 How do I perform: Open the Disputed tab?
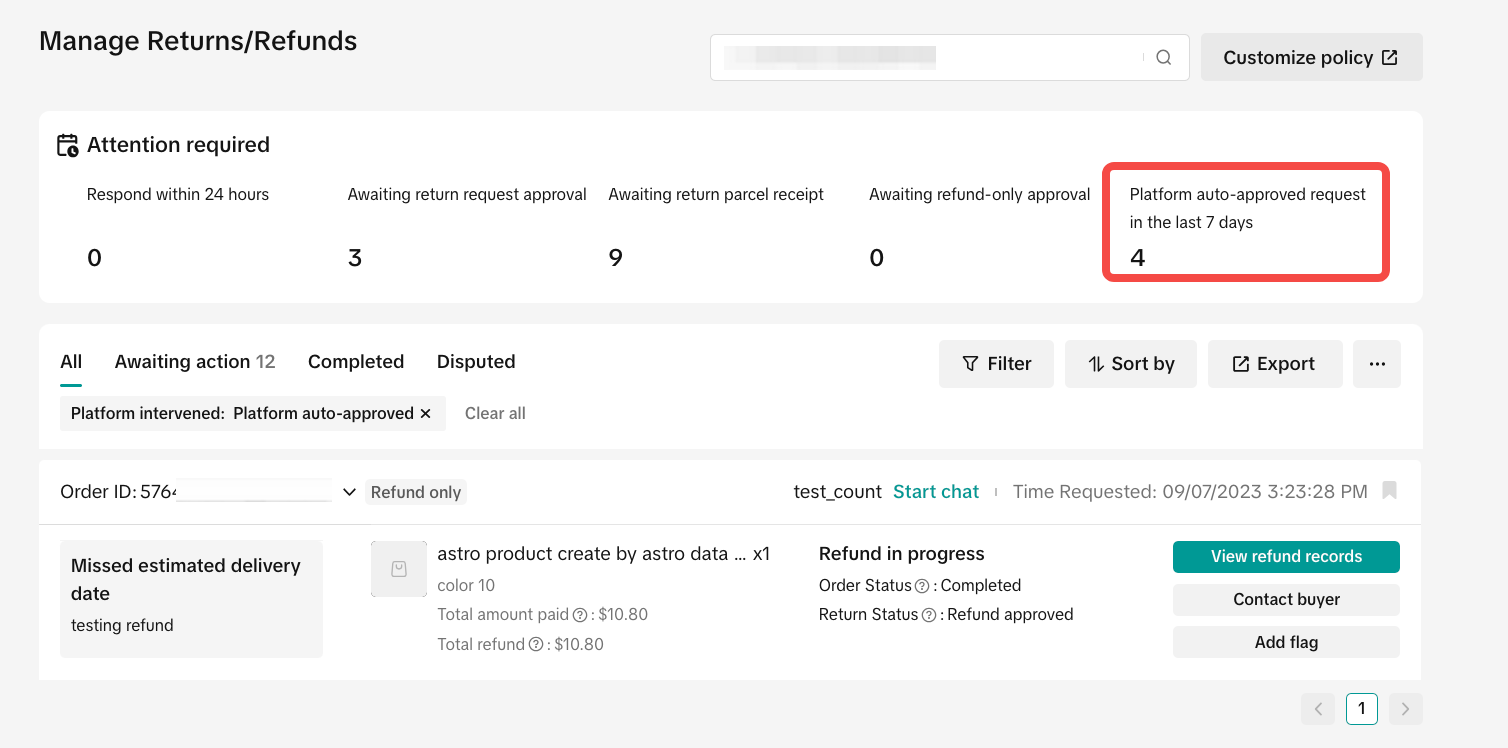pos(476,362)
